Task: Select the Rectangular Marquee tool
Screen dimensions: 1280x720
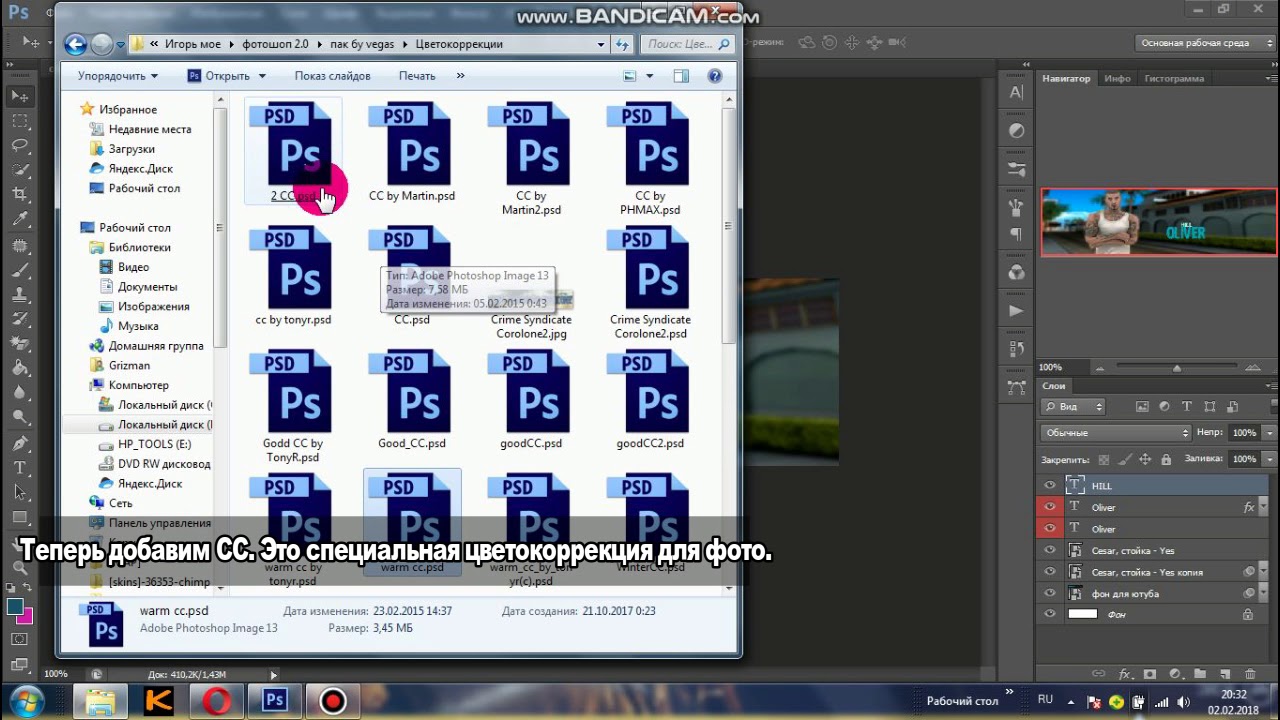Action: point(20,121)
